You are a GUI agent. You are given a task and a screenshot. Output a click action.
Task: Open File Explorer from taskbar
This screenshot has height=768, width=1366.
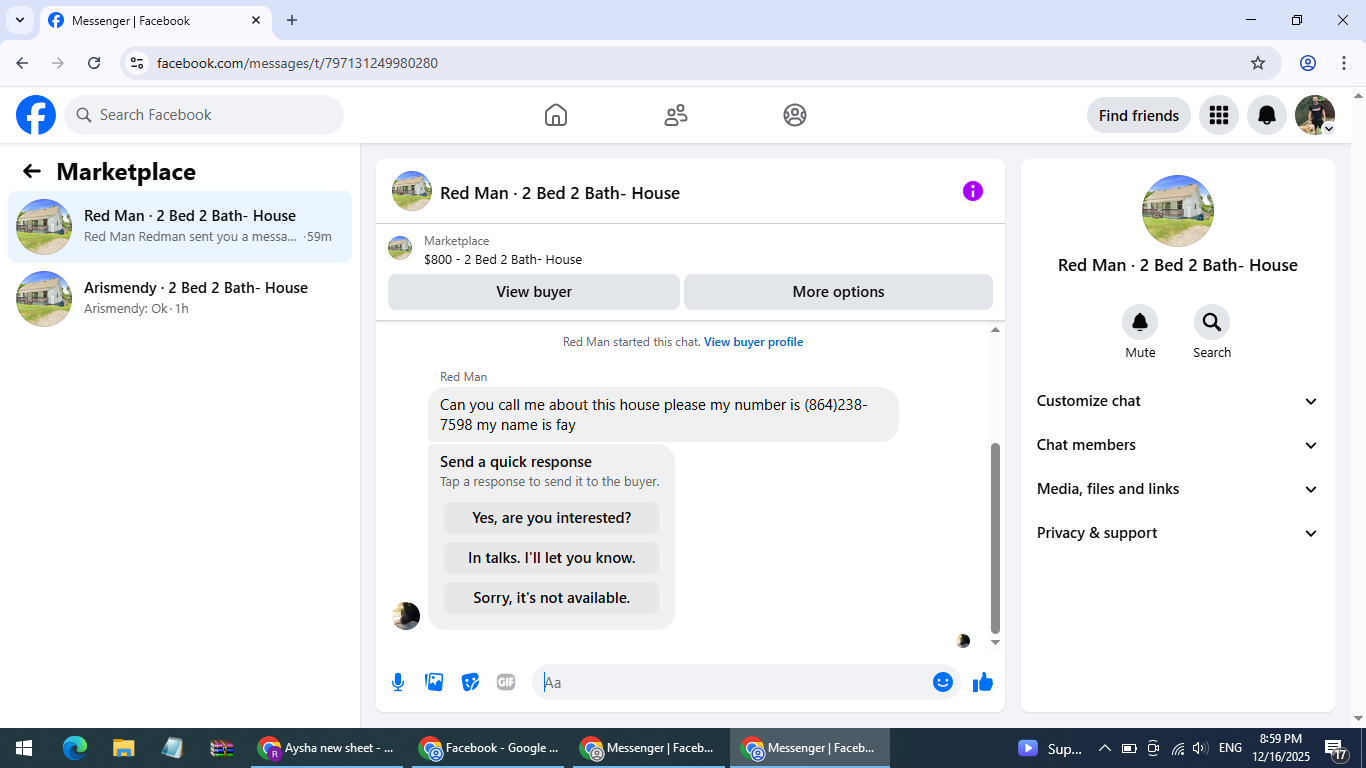coord(123,748)
